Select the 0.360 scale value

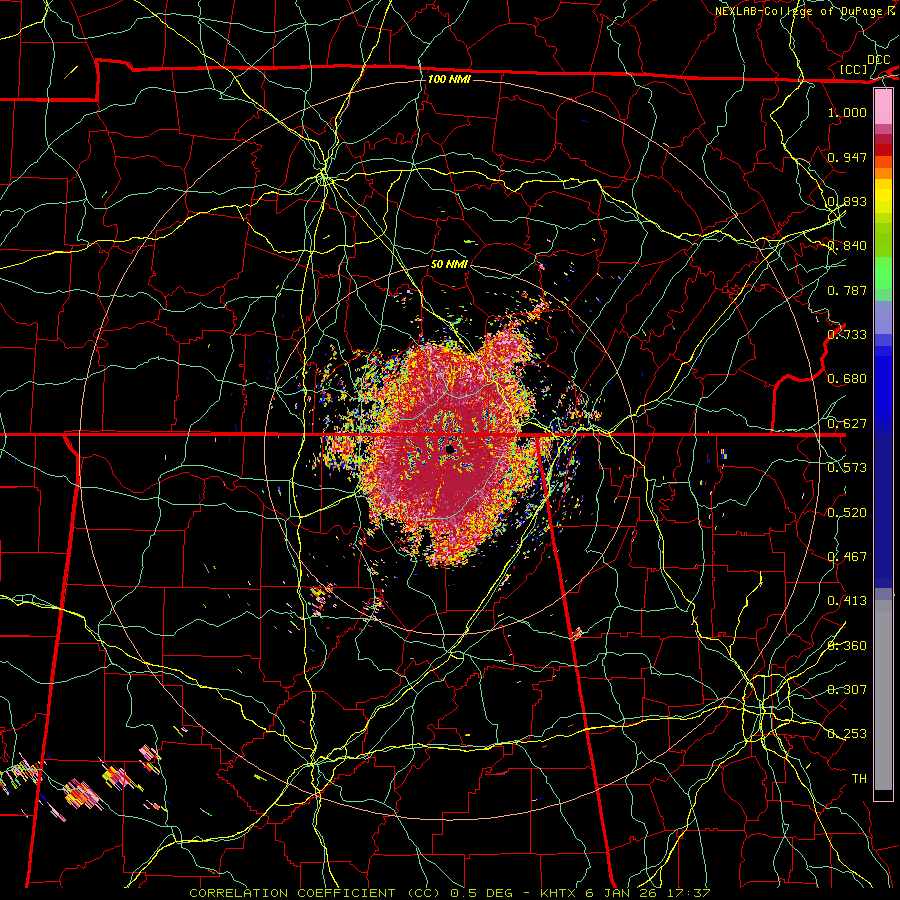point(847,646)
